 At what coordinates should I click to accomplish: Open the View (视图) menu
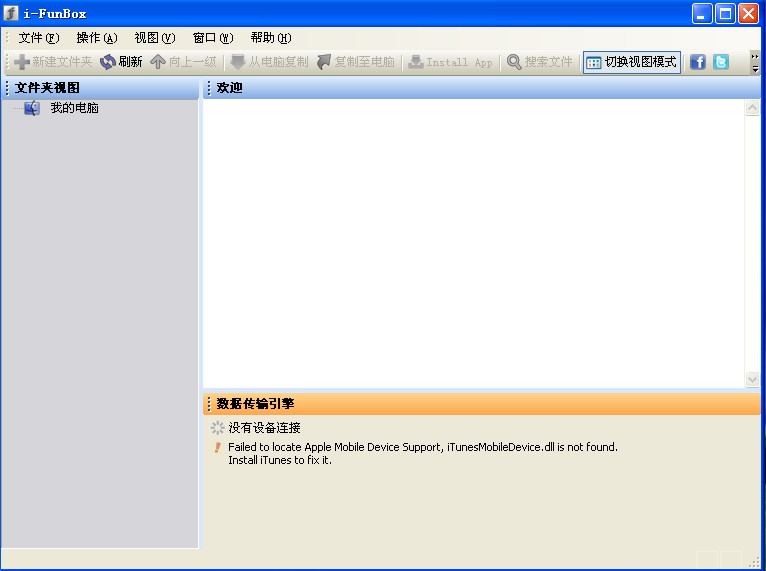[x=154, y=38]
